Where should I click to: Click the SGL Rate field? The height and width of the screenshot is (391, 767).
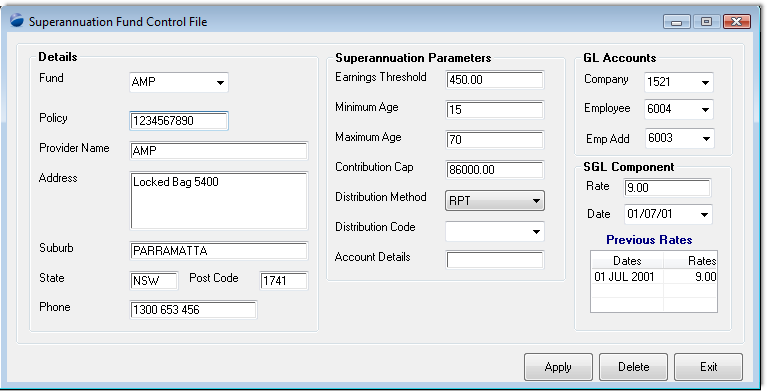click(668, 188)
